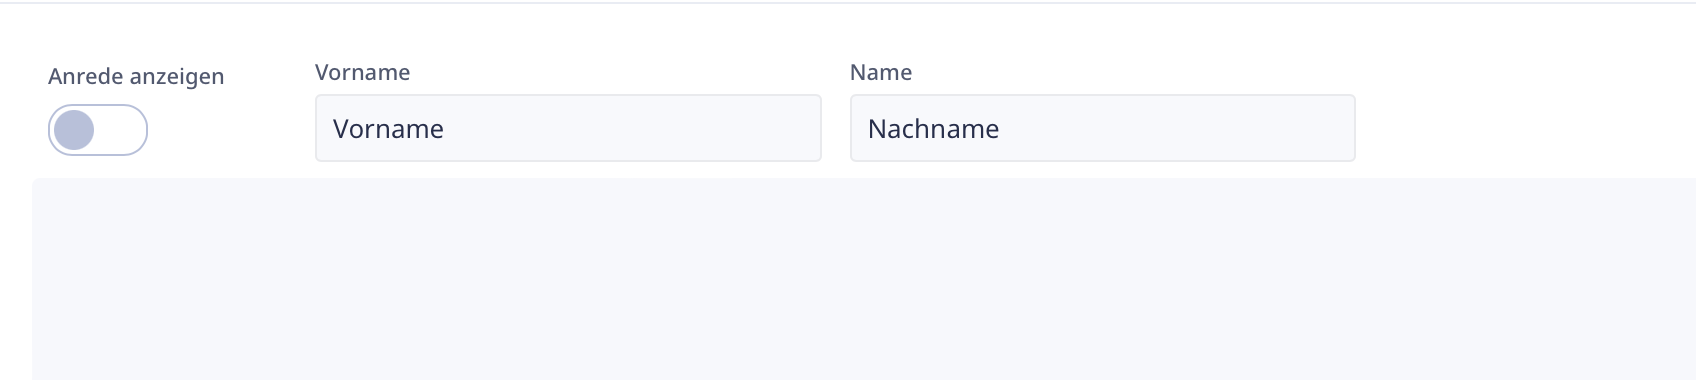This screenshot has width=1696, height=380.
Task: Click inside the Vorname box after the text
Action: click(630, 129)
